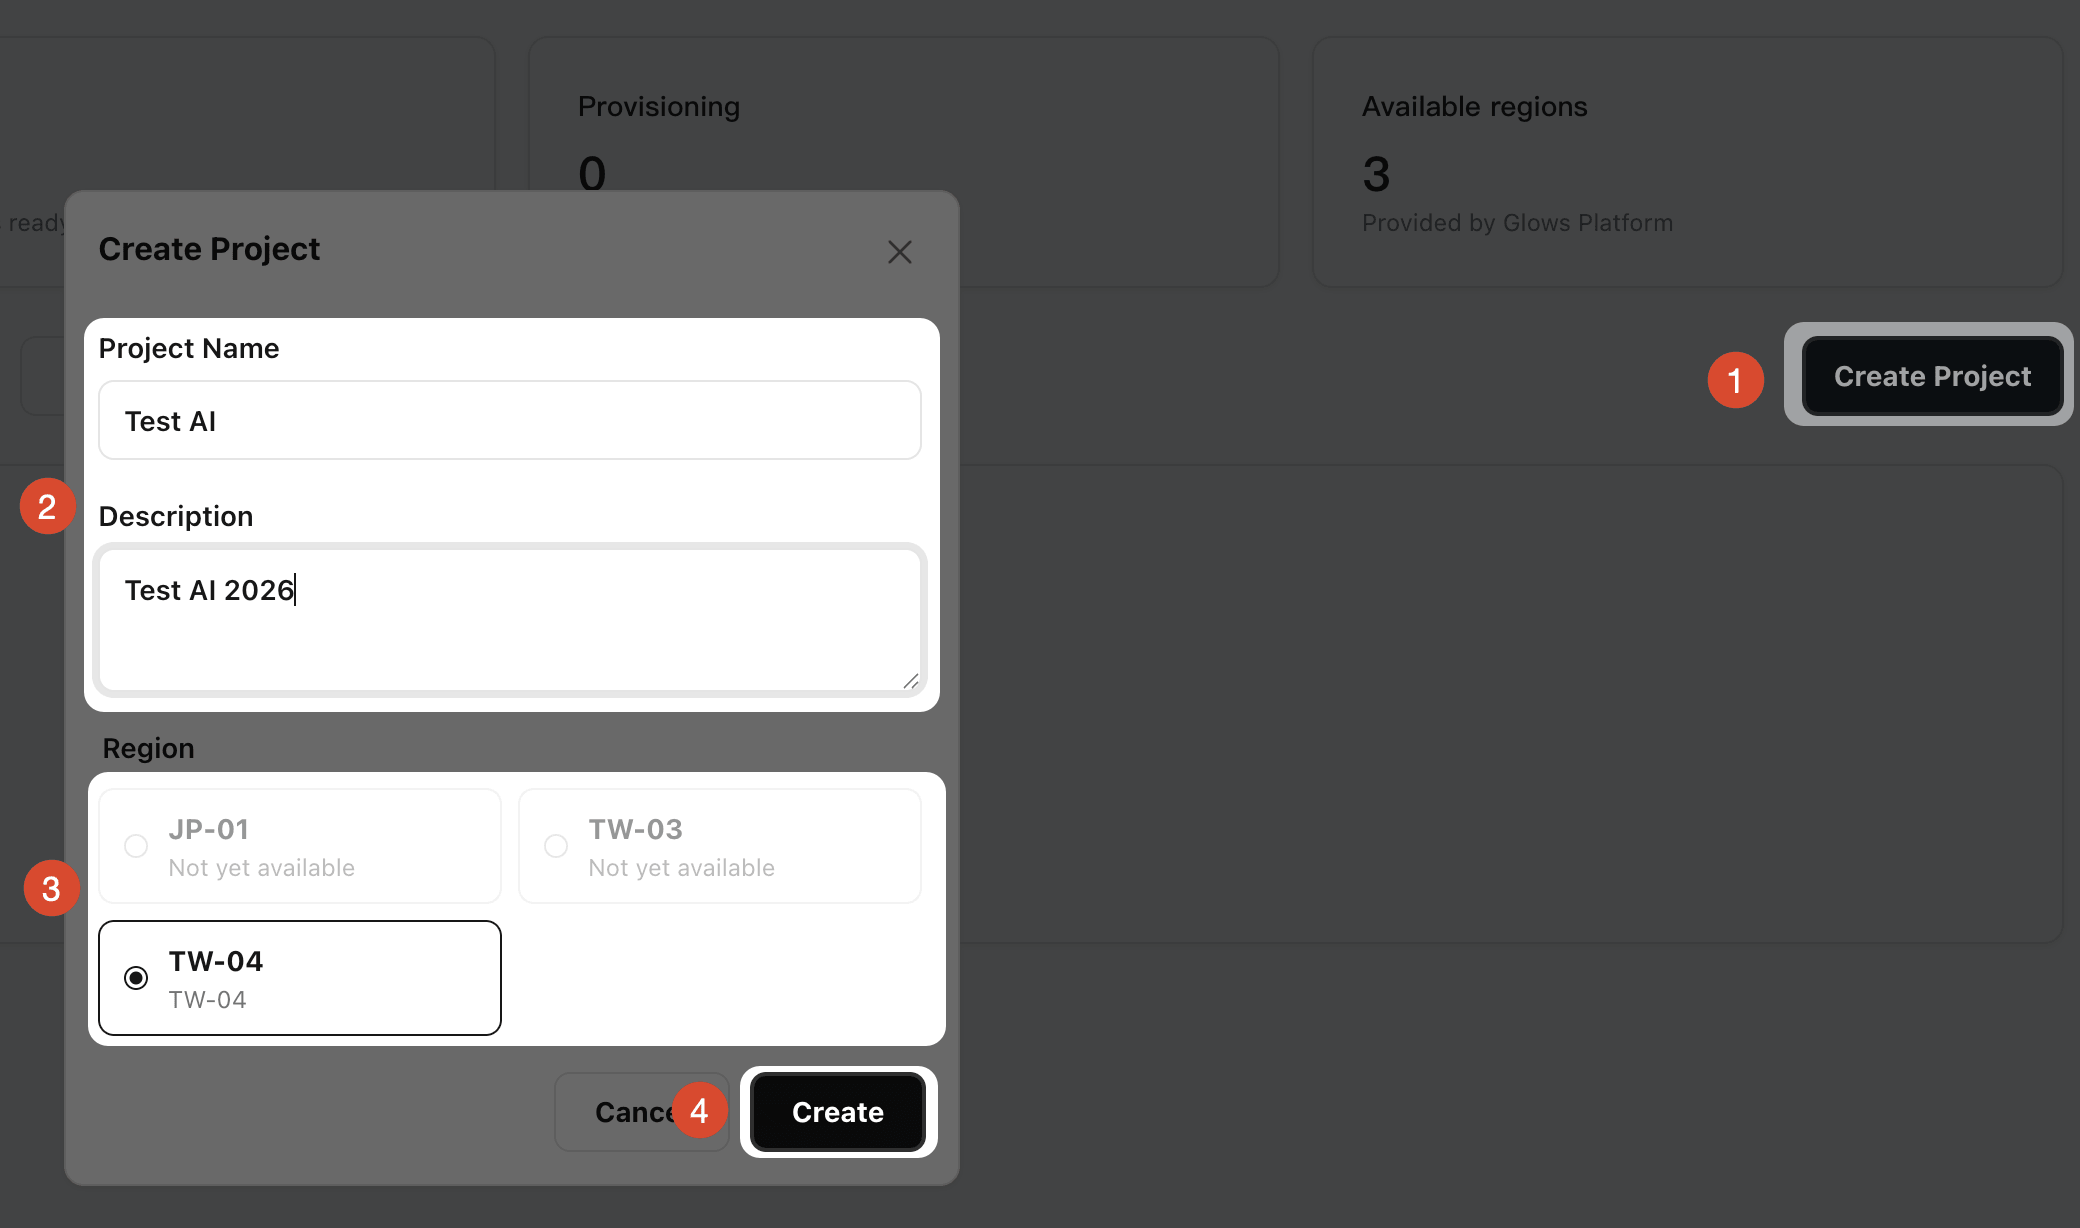The width and height of the screenshot is (2080, 1228).
Task: Click the Cancel button
Action: [641, 1112]
